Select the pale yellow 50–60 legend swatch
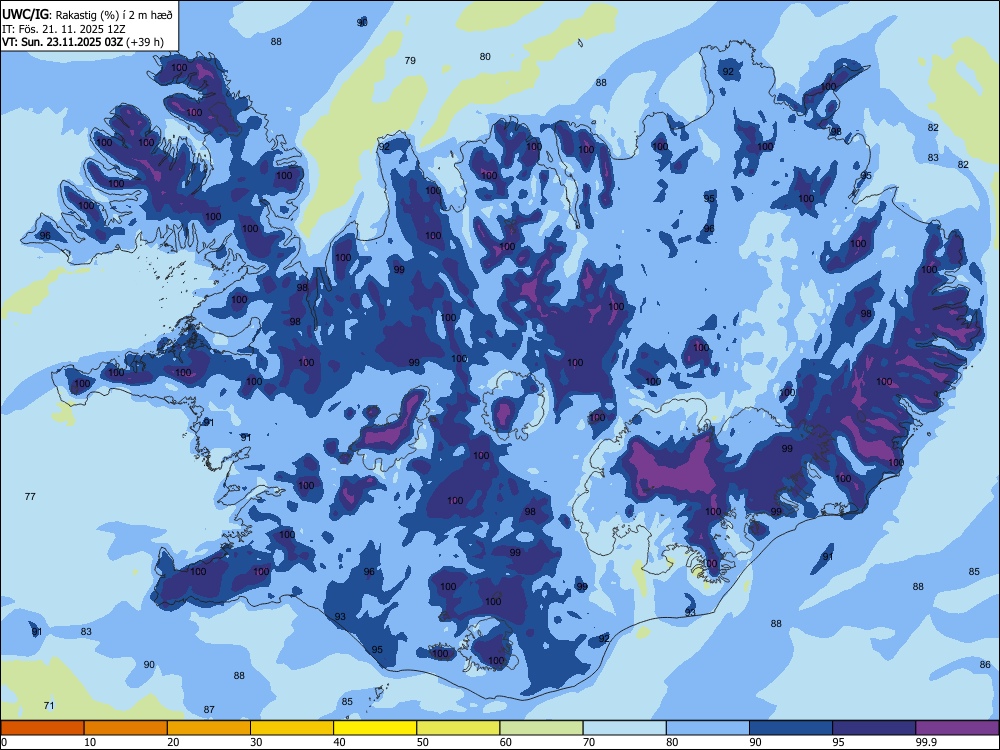This screenshot has width=1000, height=750. (458, 728)
